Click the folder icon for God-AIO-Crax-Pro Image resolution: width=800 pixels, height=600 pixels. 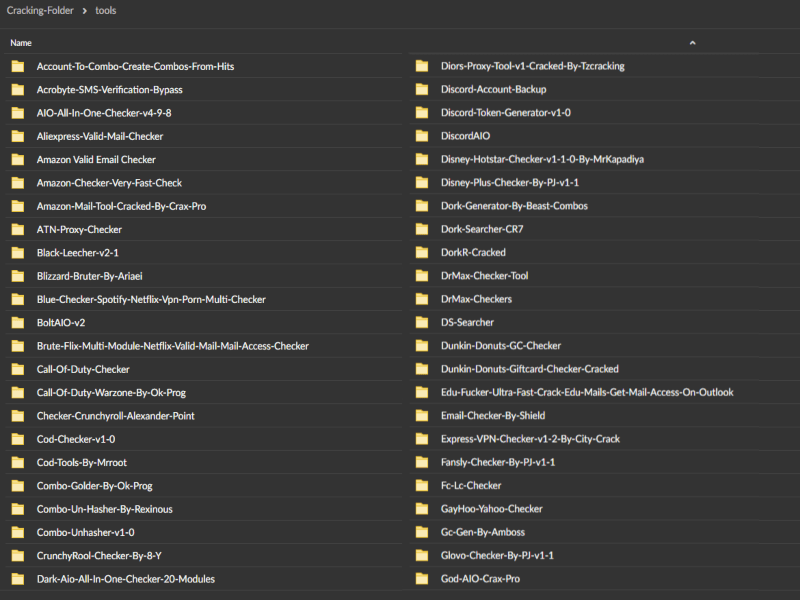[421, 579]
